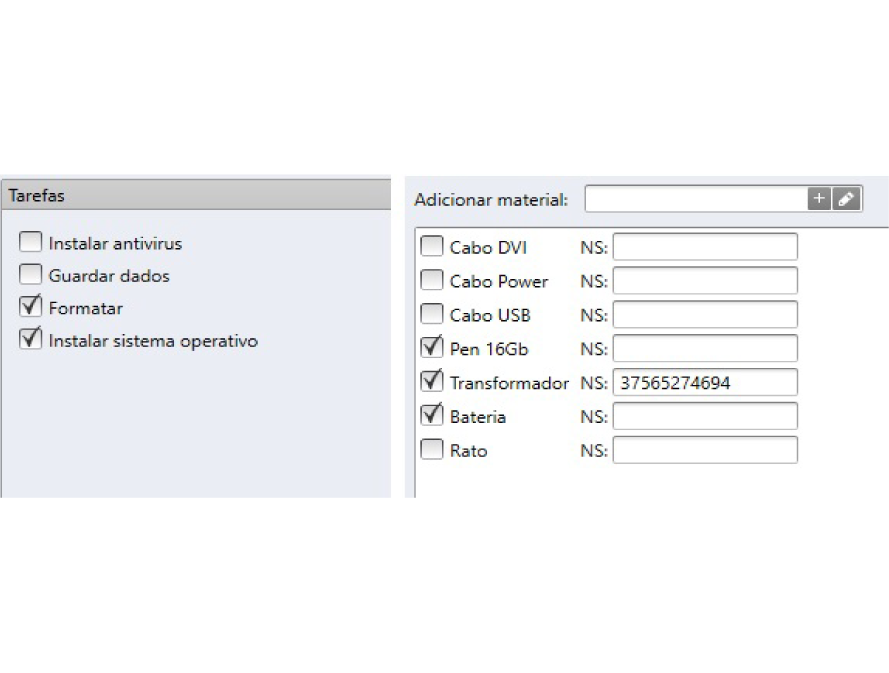Disable Instalar sistema operativo checkbox
Image resolution: width=889 pixels, height=673 pixels.
tap(31, 339)
